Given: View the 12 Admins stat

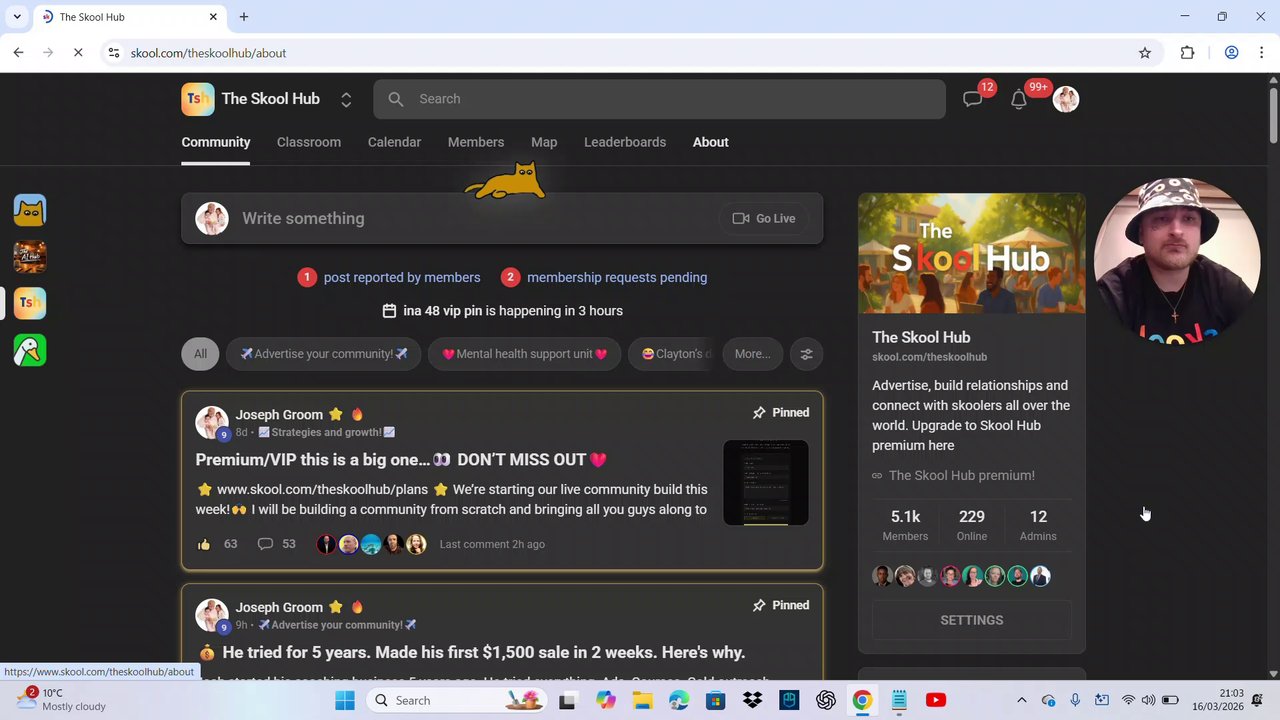Looking at the screenshot, I should [x=1038, y=525].
